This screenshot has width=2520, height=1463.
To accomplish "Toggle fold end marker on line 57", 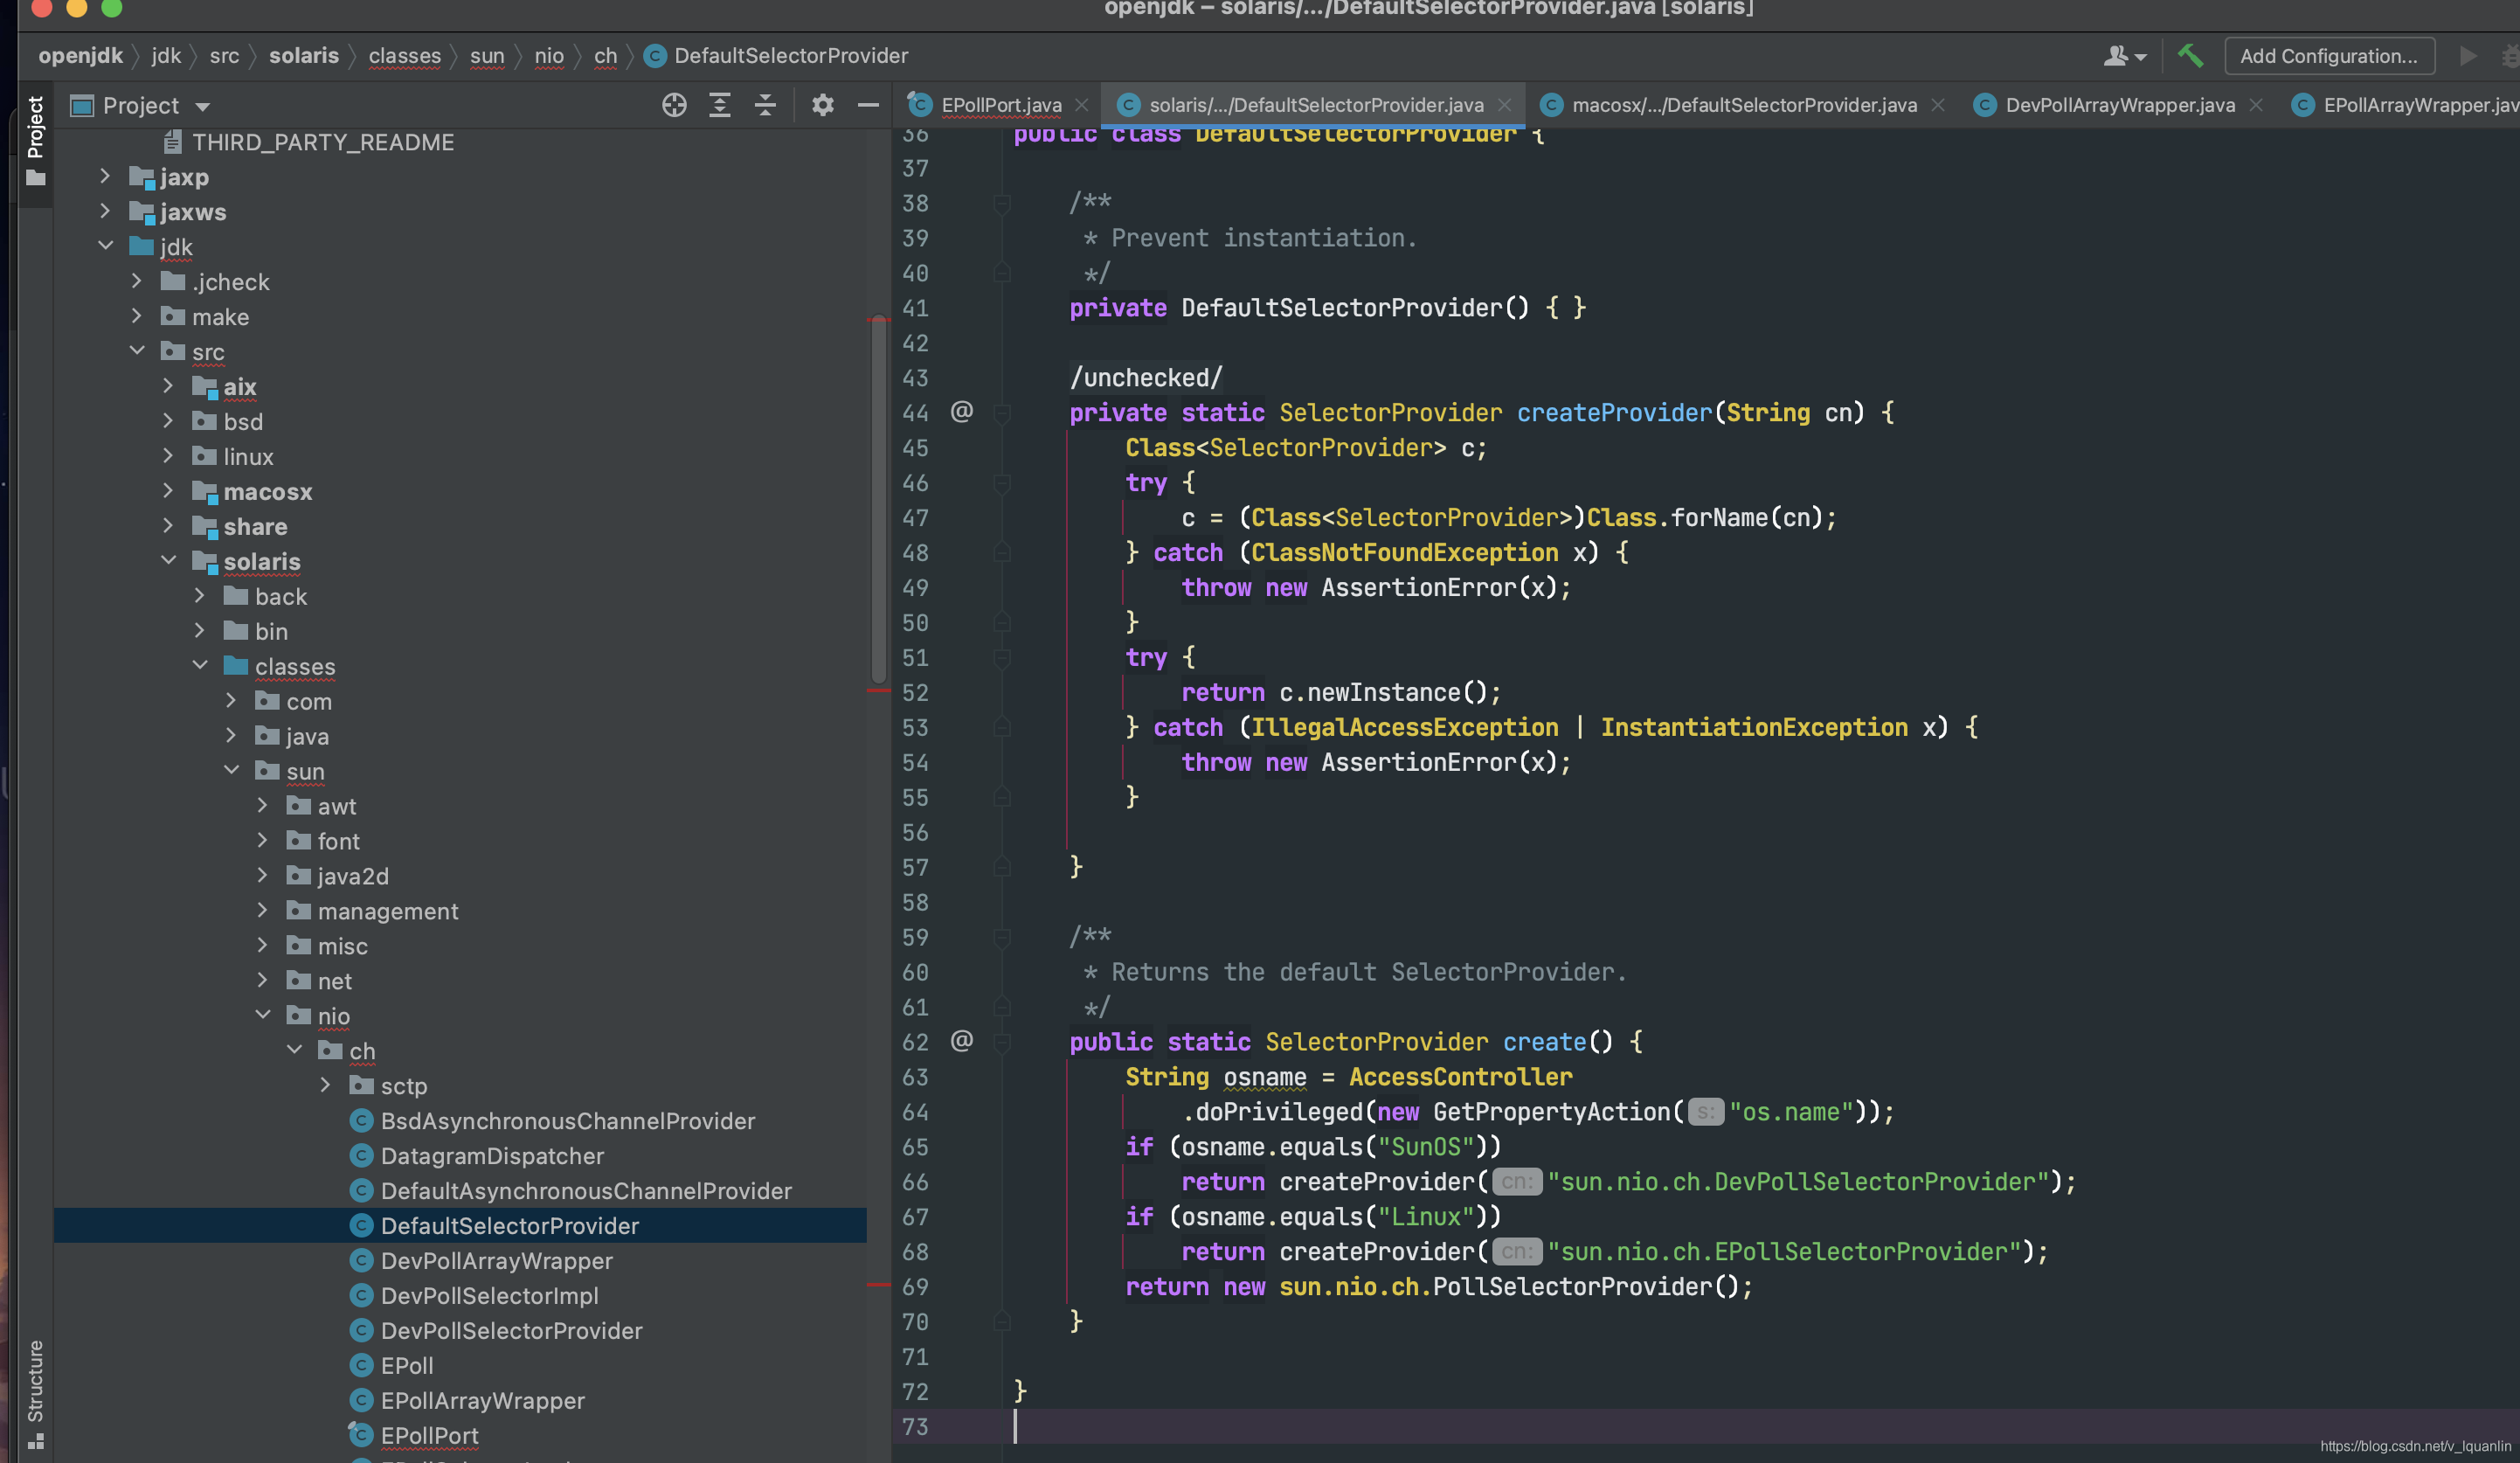I will (x=1001, y=867).
